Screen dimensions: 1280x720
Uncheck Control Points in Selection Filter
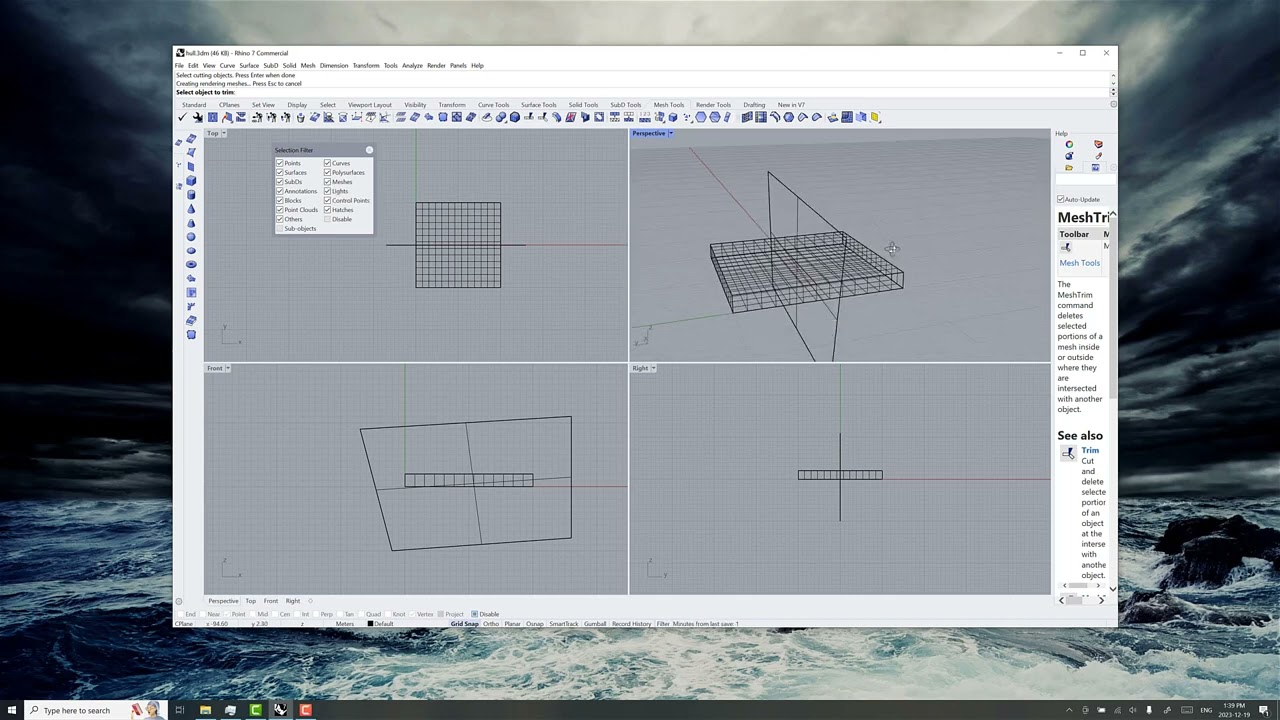[327, 200]
